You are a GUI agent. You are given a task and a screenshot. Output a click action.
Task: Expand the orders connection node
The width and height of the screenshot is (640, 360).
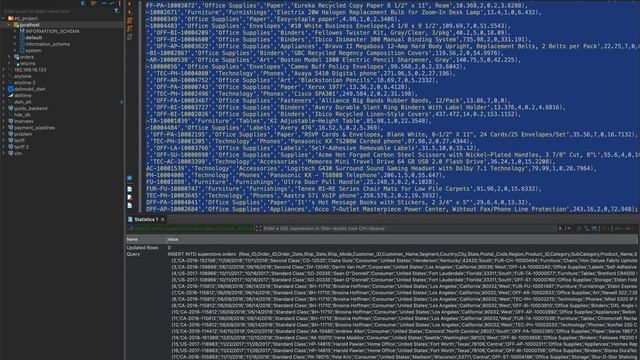point(9,57)
